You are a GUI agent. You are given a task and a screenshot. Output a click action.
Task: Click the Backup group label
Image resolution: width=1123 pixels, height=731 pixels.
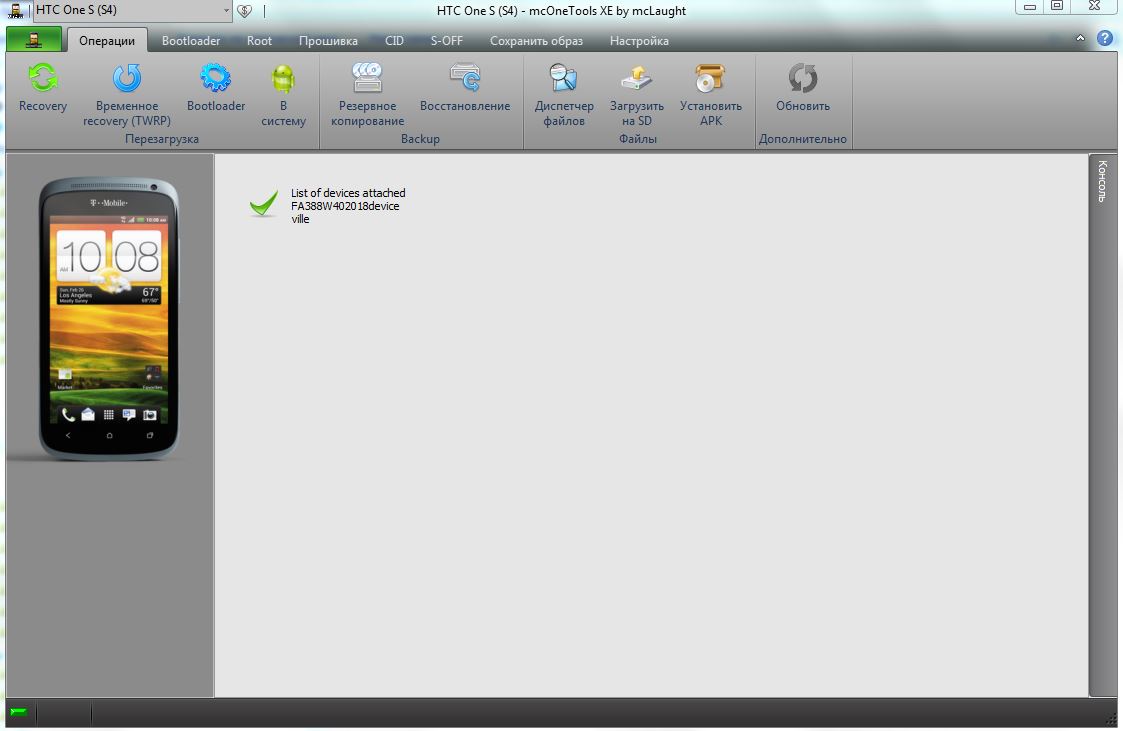(420, 139)
